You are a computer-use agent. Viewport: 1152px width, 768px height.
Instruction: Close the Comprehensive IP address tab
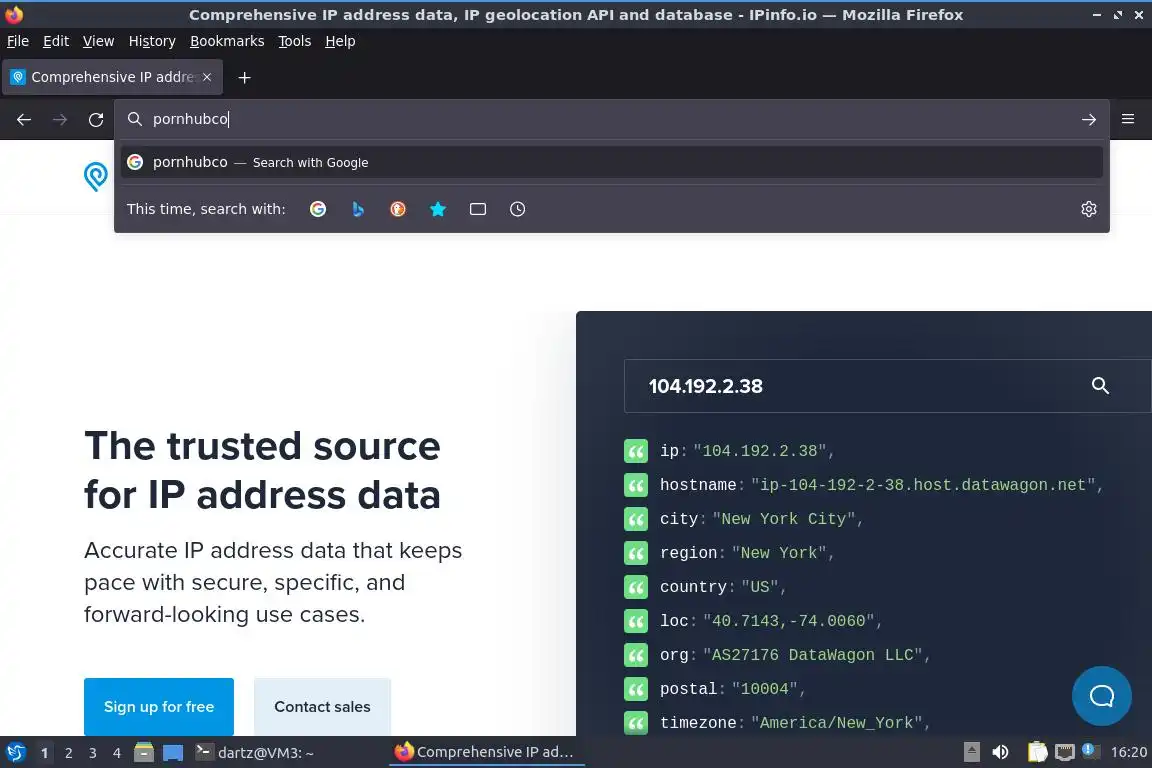click(x=207, y=77)
